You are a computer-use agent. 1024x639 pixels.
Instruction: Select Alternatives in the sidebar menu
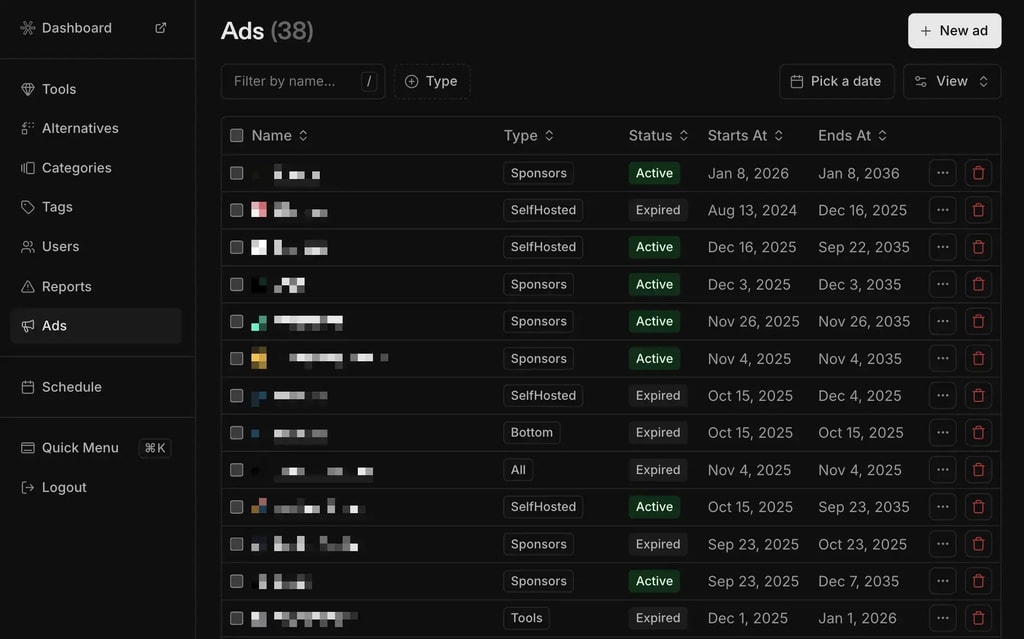(x=29, y=128)
